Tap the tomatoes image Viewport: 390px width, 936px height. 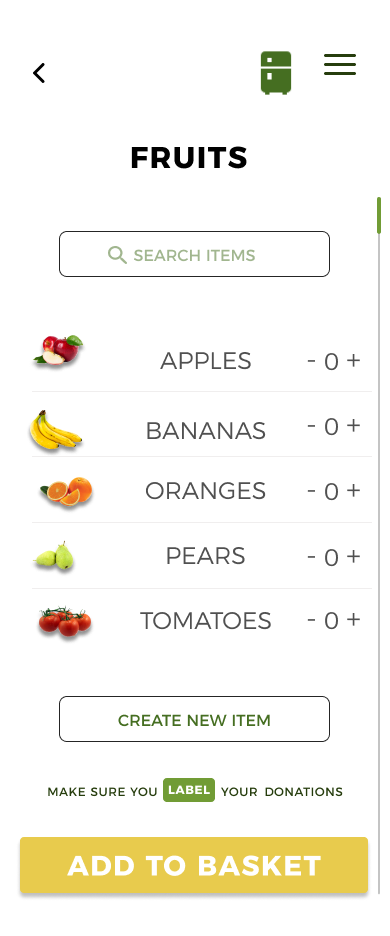tap(65, 621)
